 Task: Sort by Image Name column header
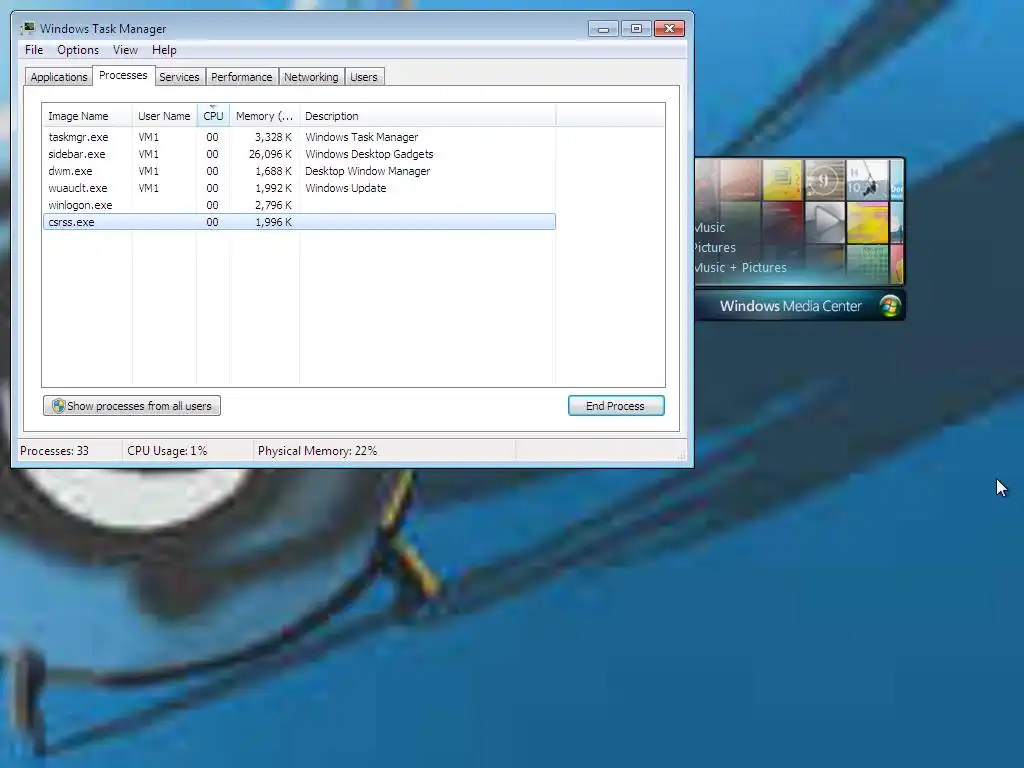[x=87, y=116]
